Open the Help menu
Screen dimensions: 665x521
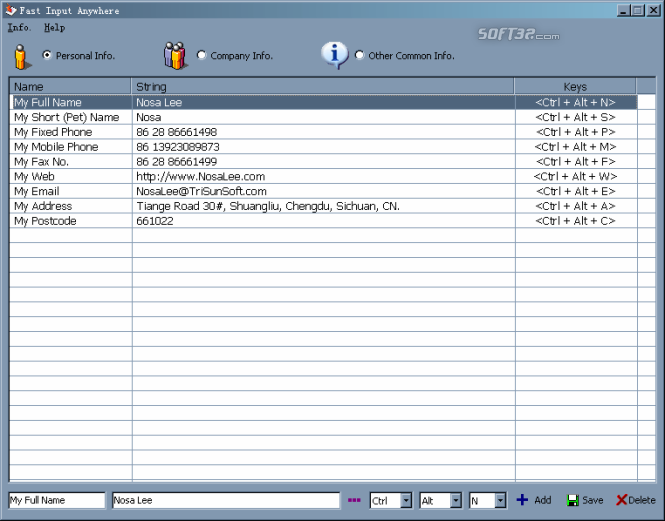[54, 28]
